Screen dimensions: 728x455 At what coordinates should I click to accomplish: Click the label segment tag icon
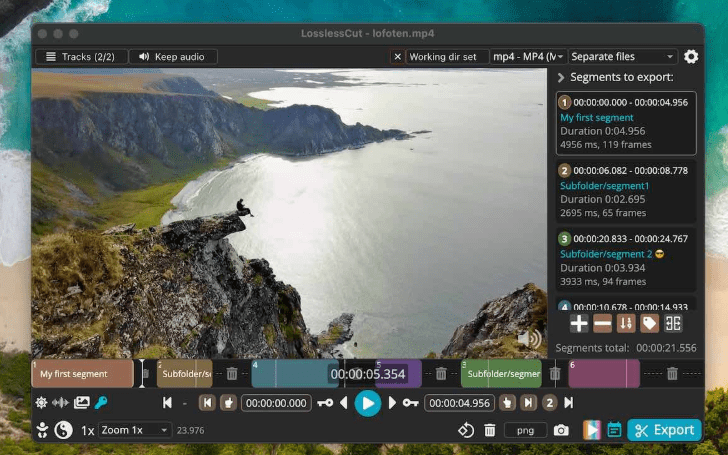(649, 324)
